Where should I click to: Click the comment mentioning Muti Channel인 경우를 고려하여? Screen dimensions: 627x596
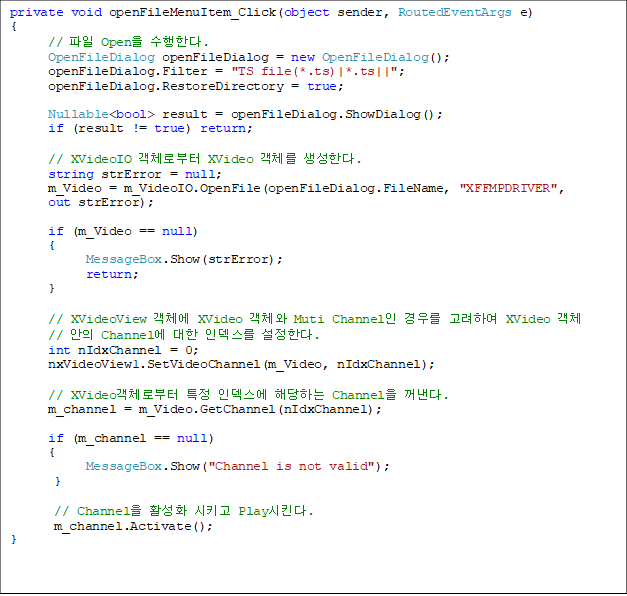[x=314, y=319]
